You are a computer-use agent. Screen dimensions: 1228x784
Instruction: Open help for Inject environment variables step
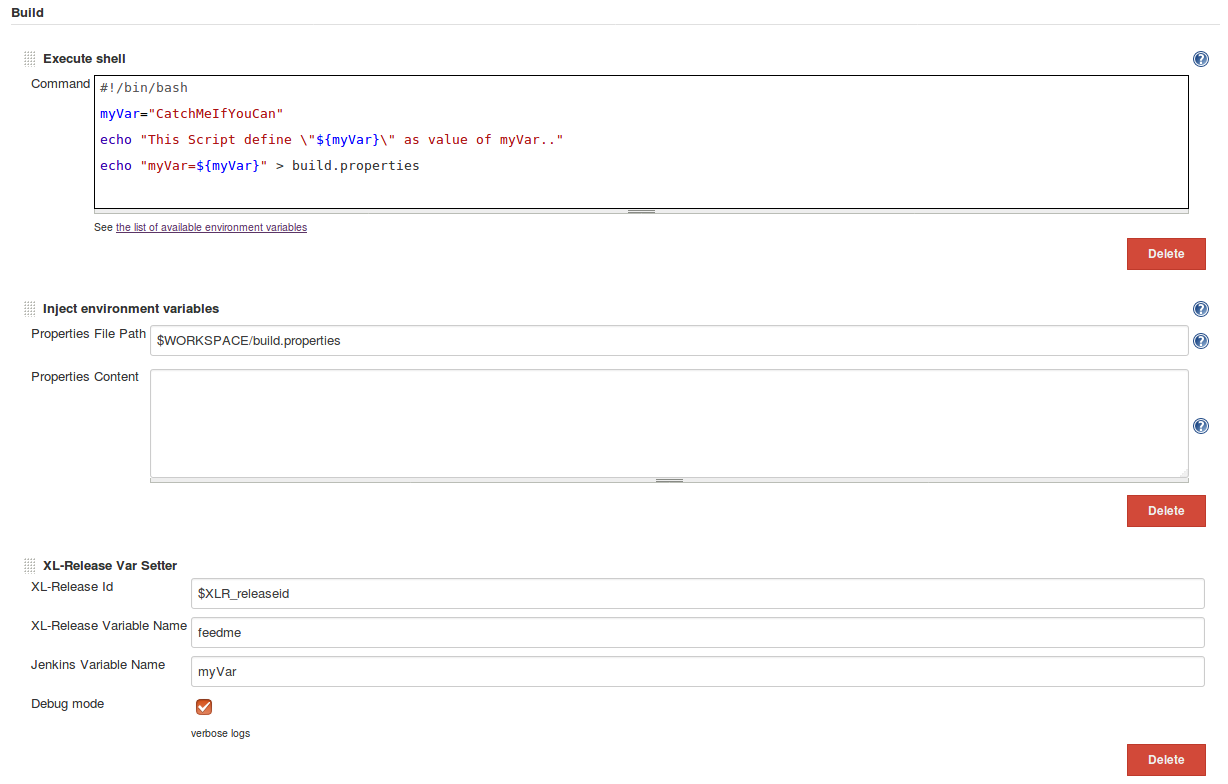(1201, 309)
